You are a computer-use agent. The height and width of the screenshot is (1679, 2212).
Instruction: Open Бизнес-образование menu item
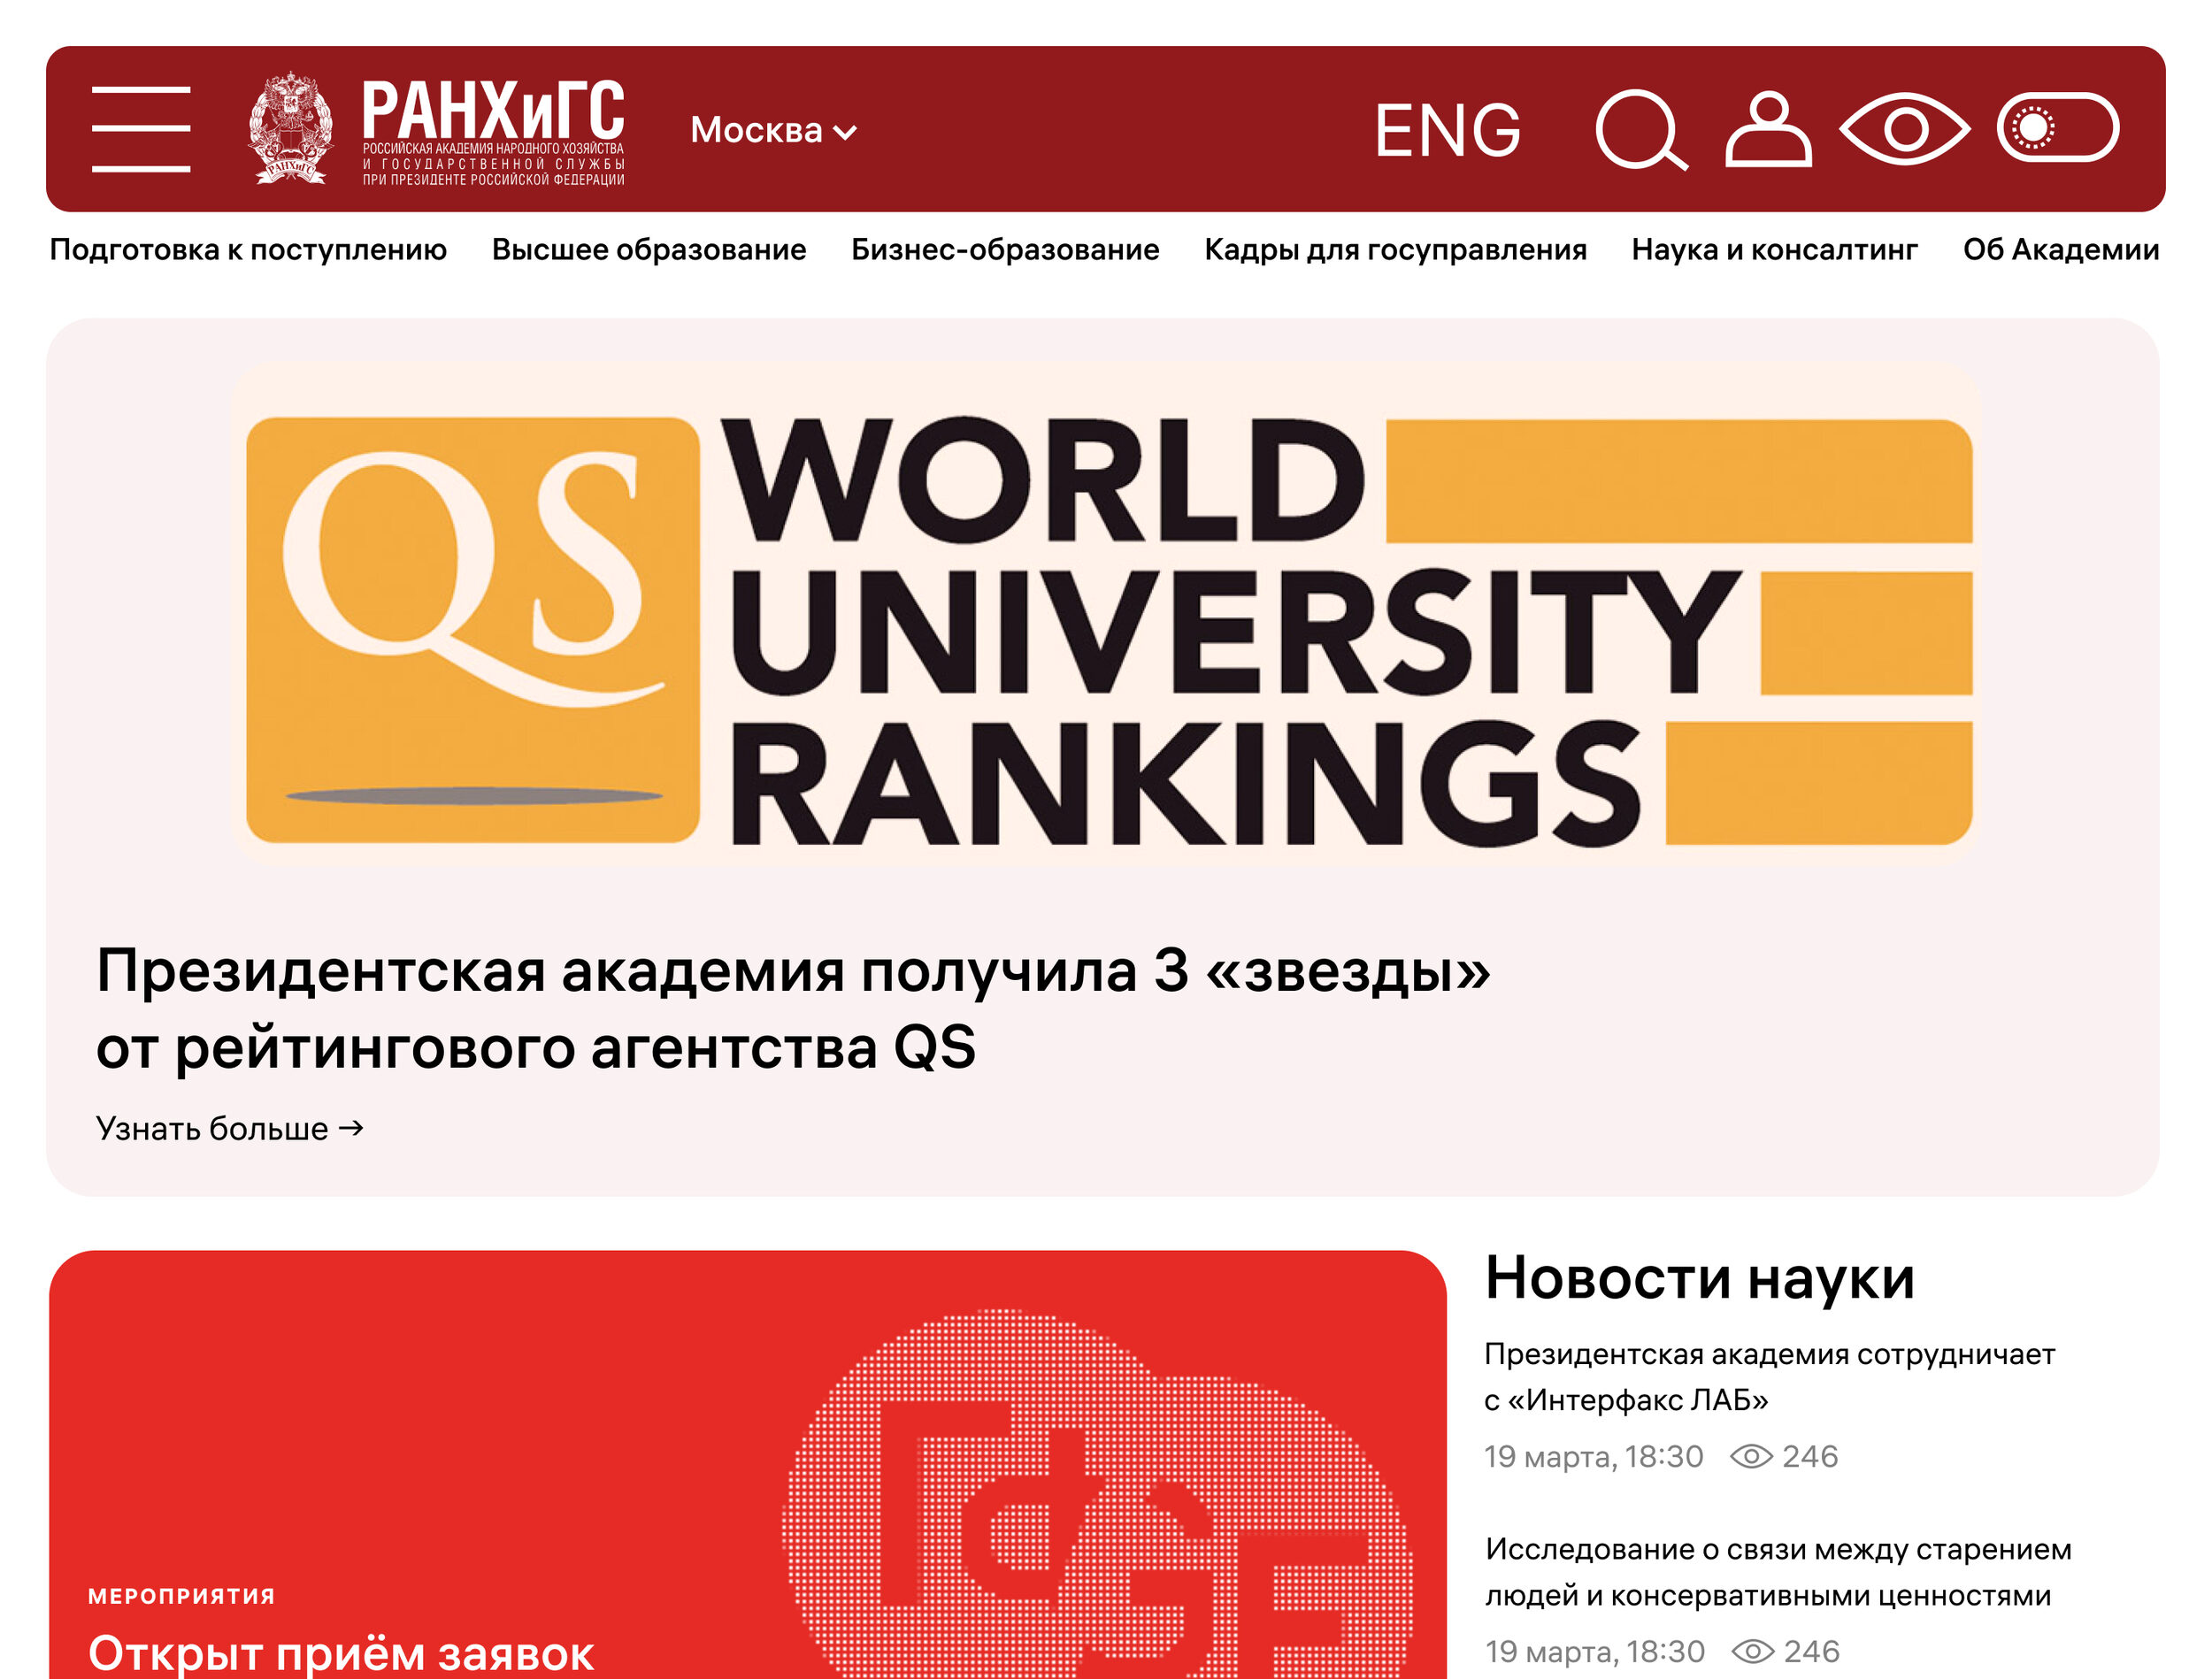tap(1004, 249)
